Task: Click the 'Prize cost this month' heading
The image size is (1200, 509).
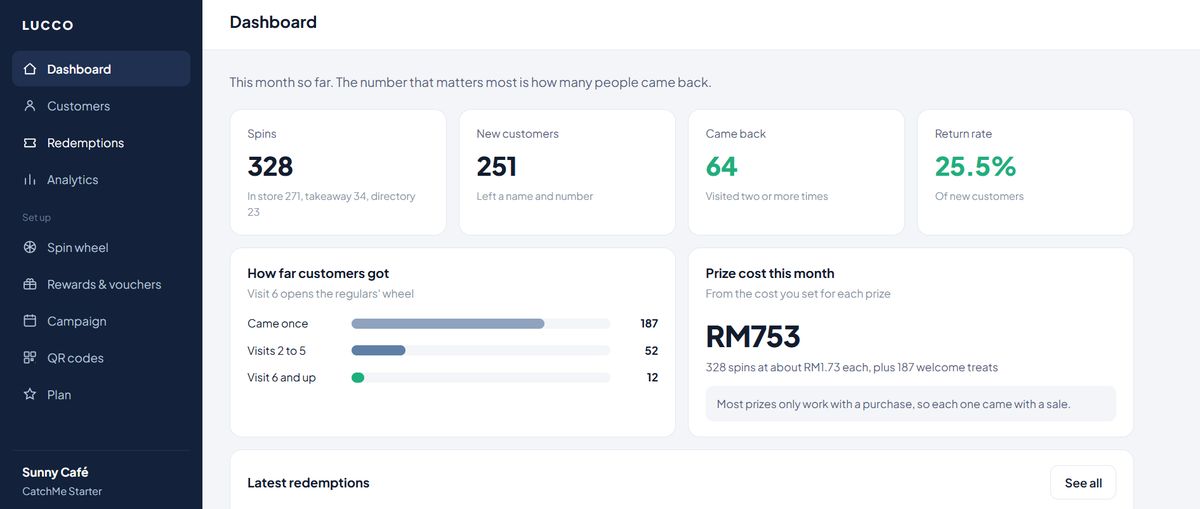Action: pyautogui.click(x=770, y=273)
